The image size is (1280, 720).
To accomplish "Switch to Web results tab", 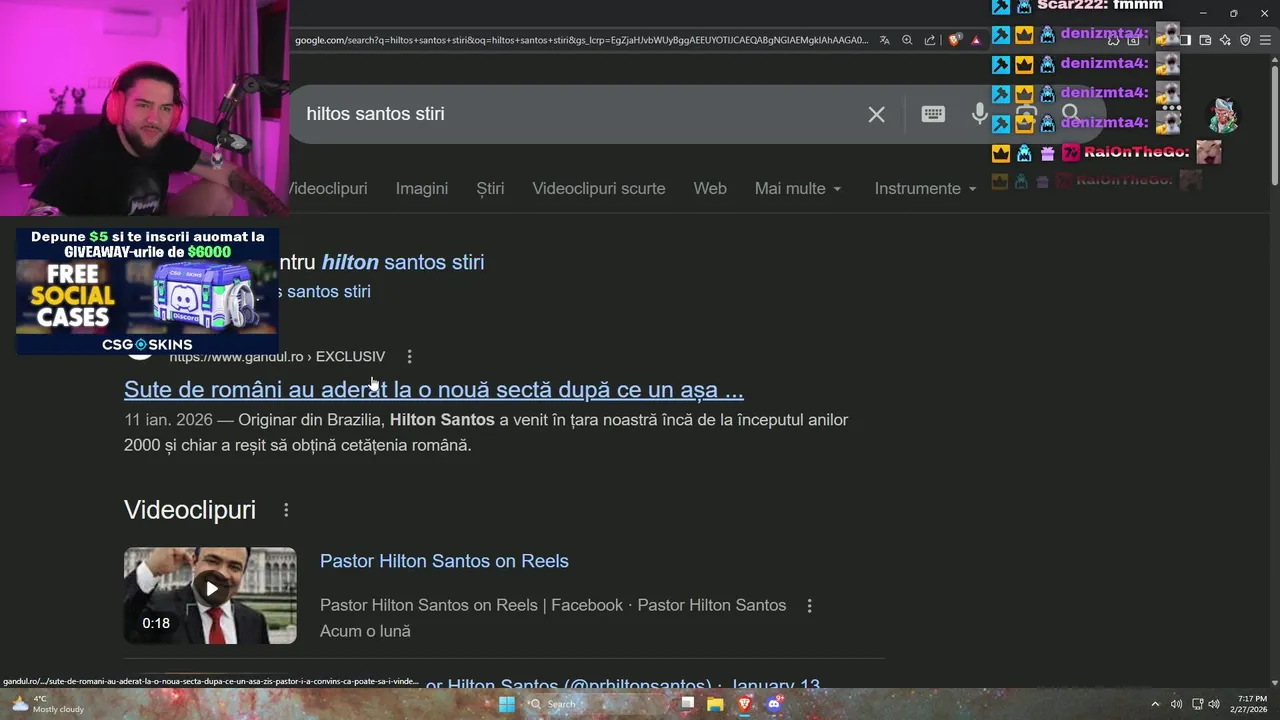I will click(710, 188).
